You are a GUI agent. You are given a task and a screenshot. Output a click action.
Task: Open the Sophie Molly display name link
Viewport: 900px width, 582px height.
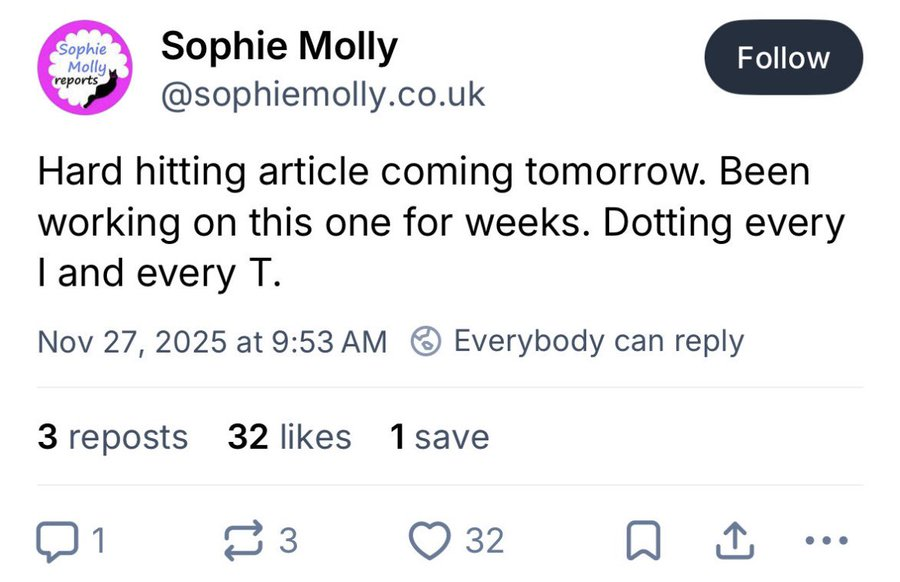click(279, 46)
